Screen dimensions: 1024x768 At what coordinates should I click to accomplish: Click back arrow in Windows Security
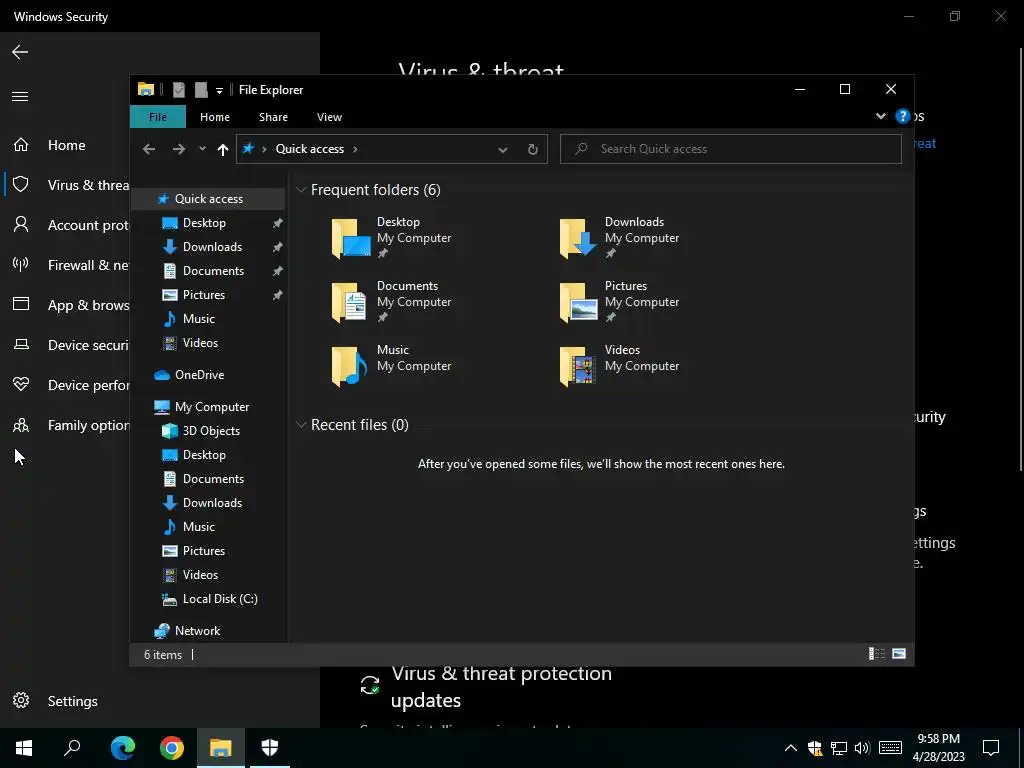[x=20, y=52]
